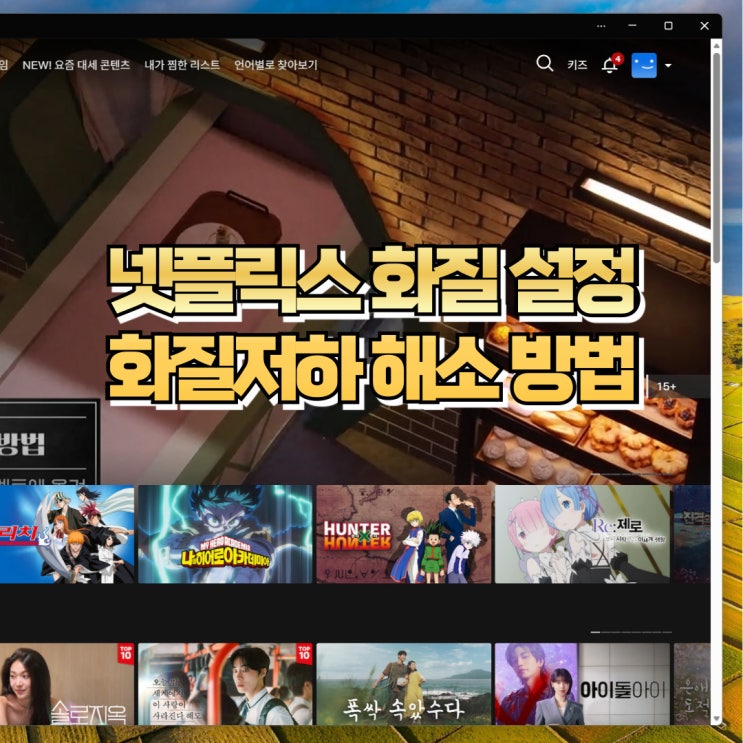Open 언어별로 찾아보기 menu
743x743 pixels.
point(276,64)
